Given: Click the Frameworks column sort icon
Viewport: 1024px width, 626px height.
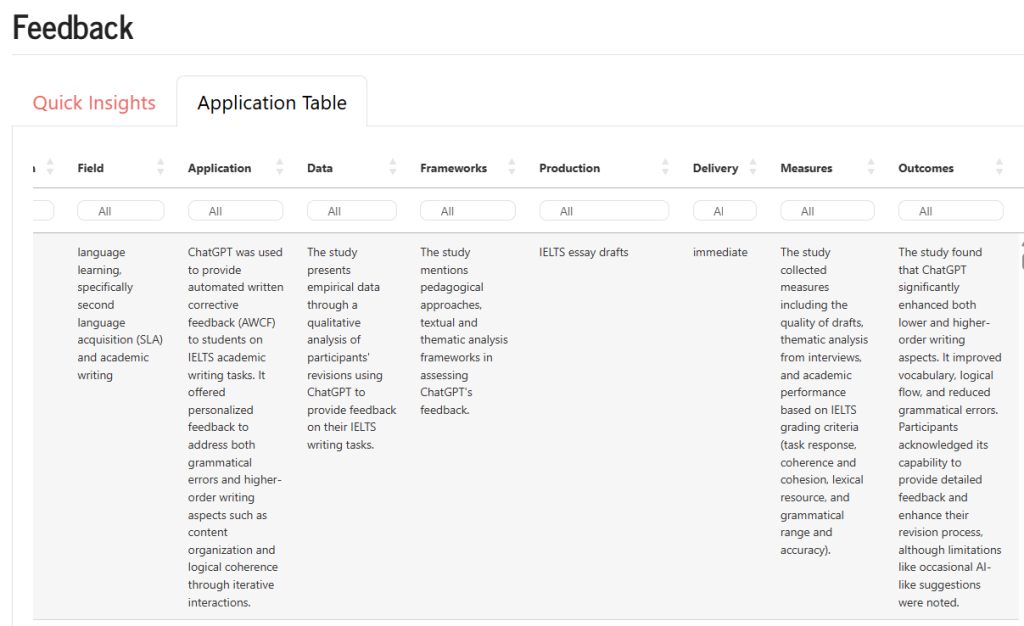Looking at the screenshot, I should tap(512, 168).
